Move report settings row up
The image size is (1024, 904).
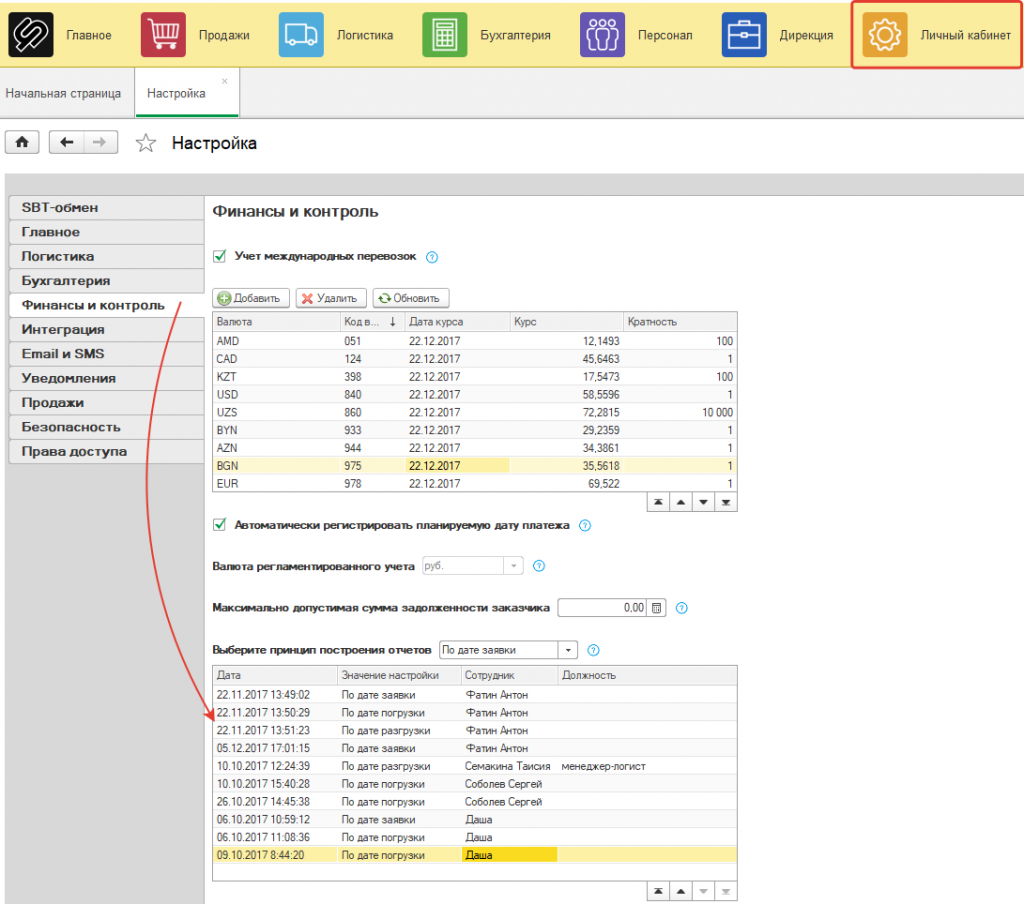pyautogui.click(x=680, y=891)
